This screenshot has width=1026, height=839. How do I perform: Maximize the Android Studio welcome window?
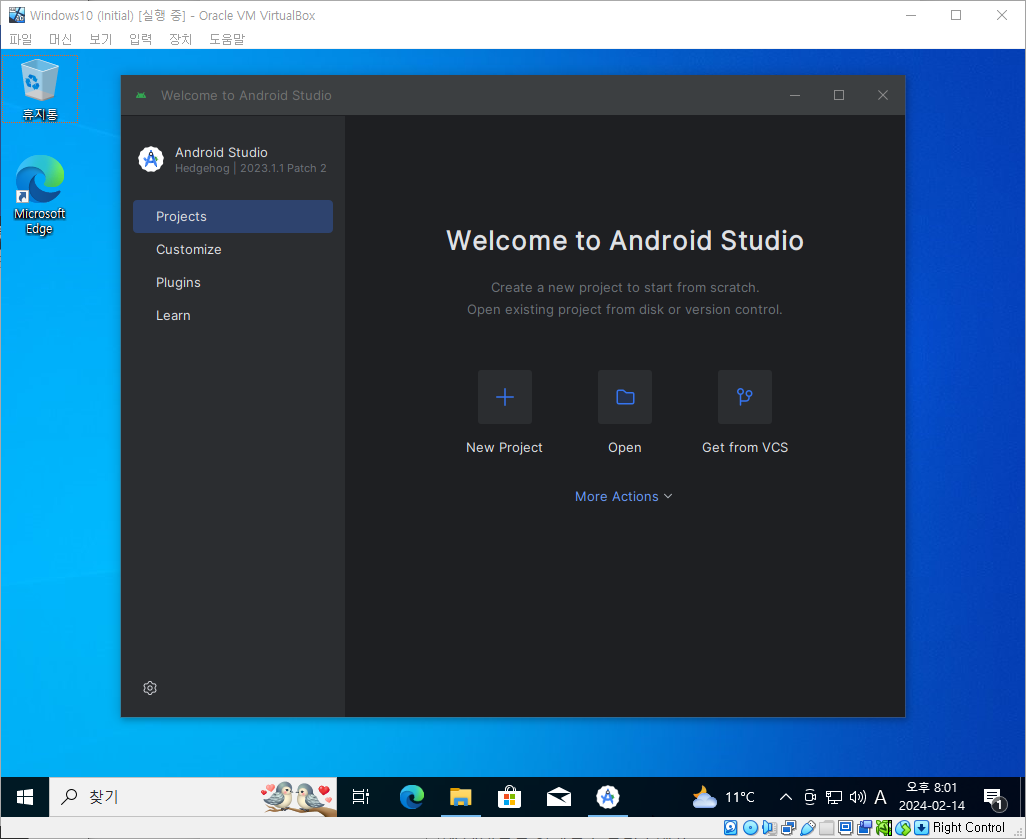839,96
